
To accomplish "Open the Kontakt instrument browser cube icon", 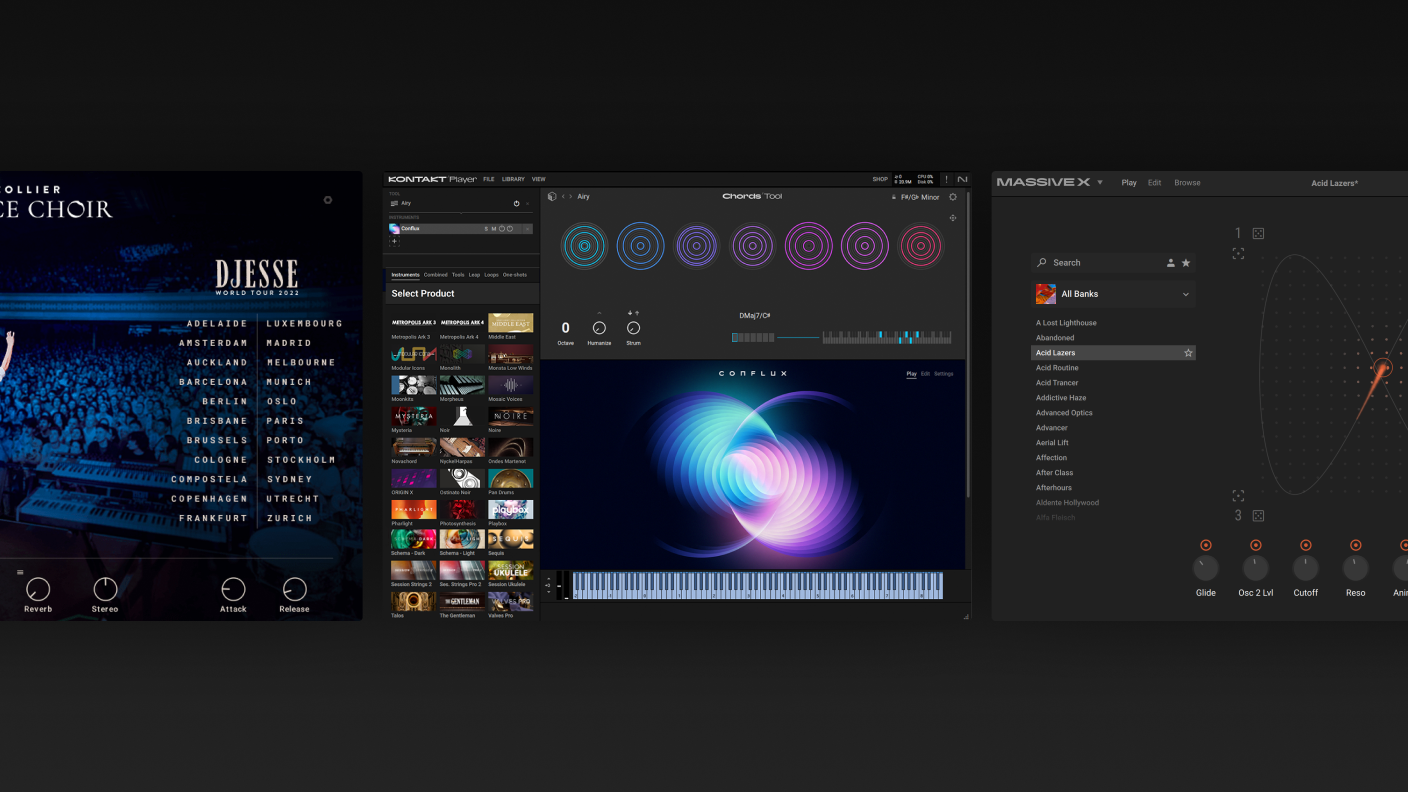I will coord(552,197).
